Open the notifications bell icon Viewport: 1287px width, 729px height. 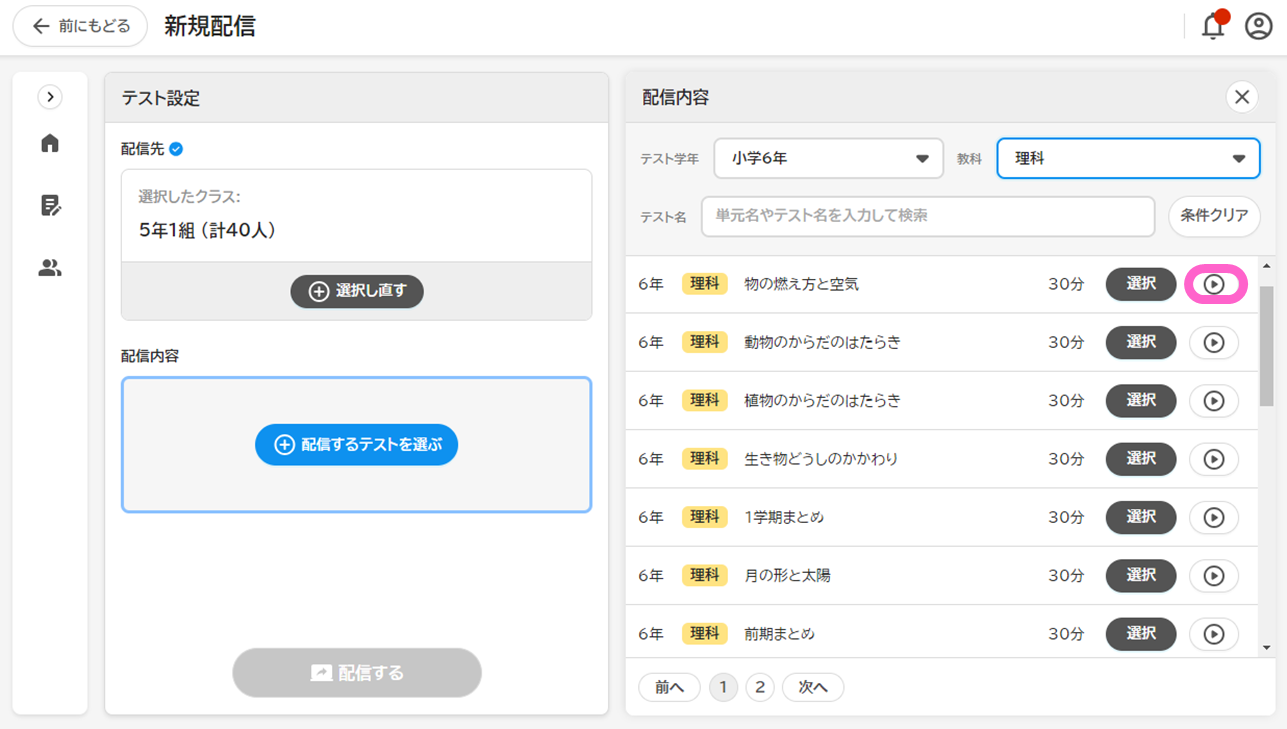tap(1213, 27)
